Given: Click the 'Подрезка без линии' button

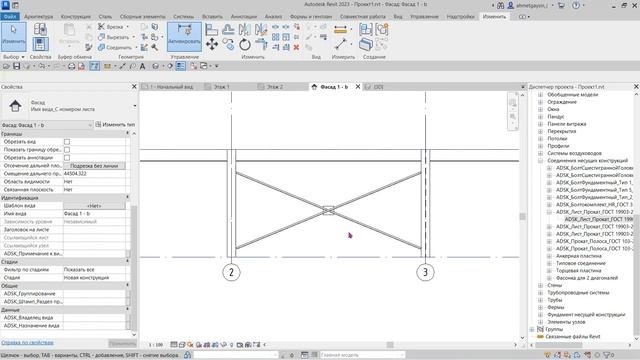Looking at the screenshot, I should click(94, 166).
